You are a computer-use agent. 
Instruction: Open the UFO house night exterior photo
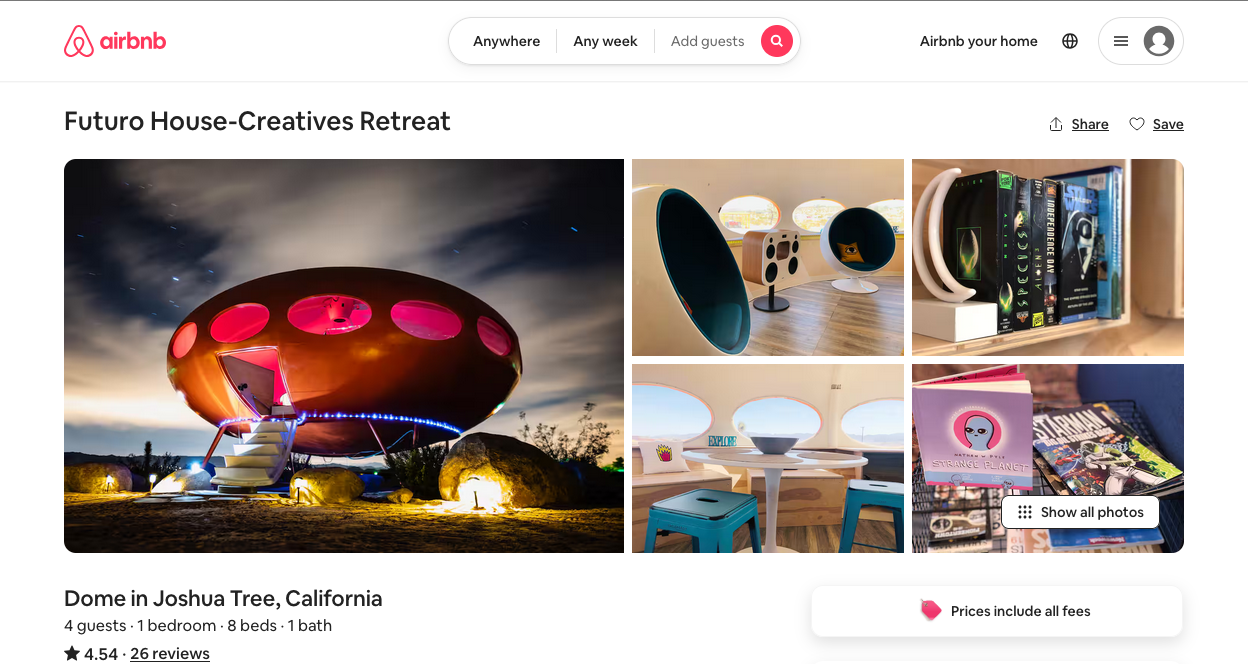point(344,356)
